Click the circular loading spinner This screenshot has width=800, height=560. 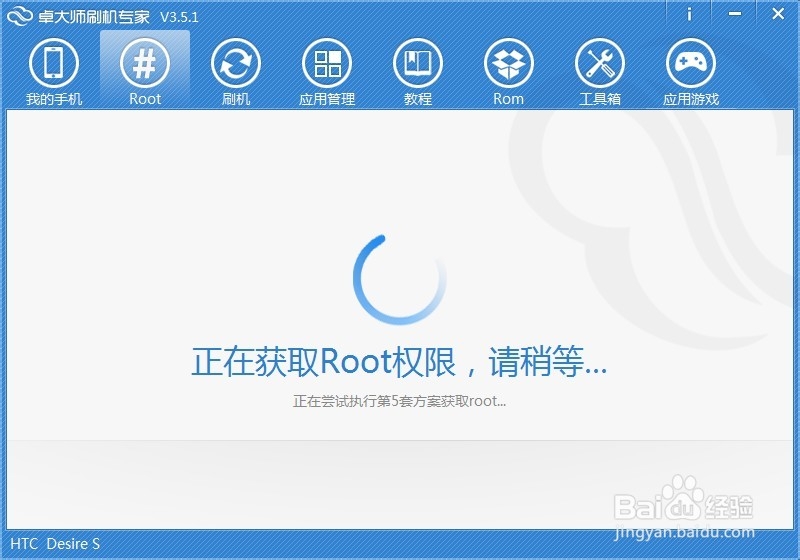point(399,279)
